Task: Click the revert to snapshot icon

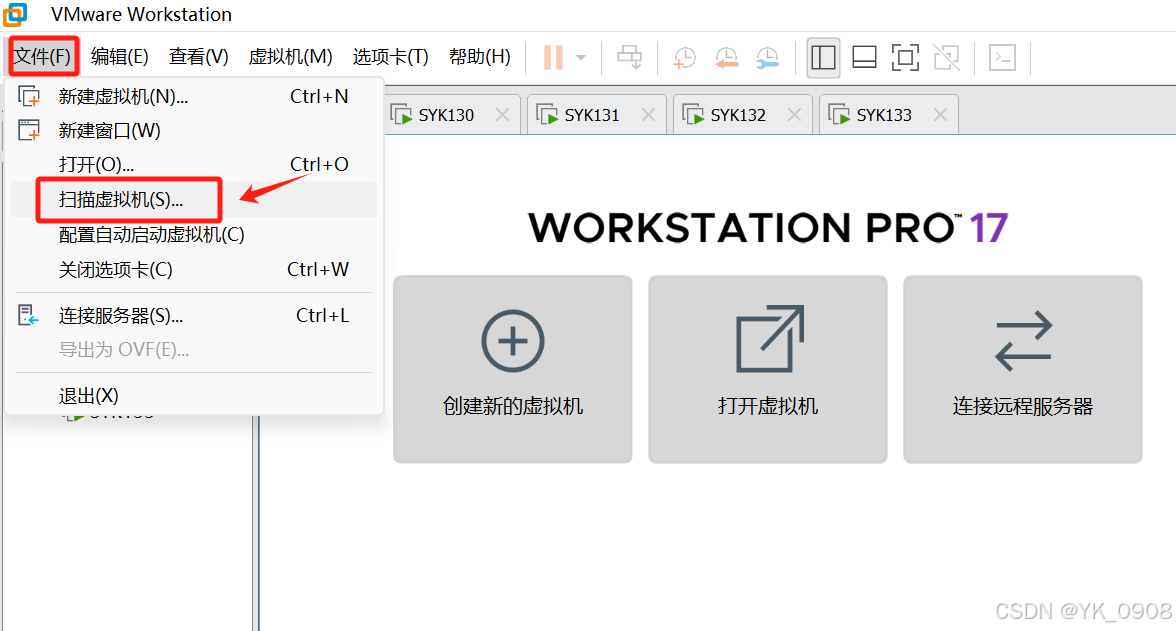Action: [x=726, y=58]
